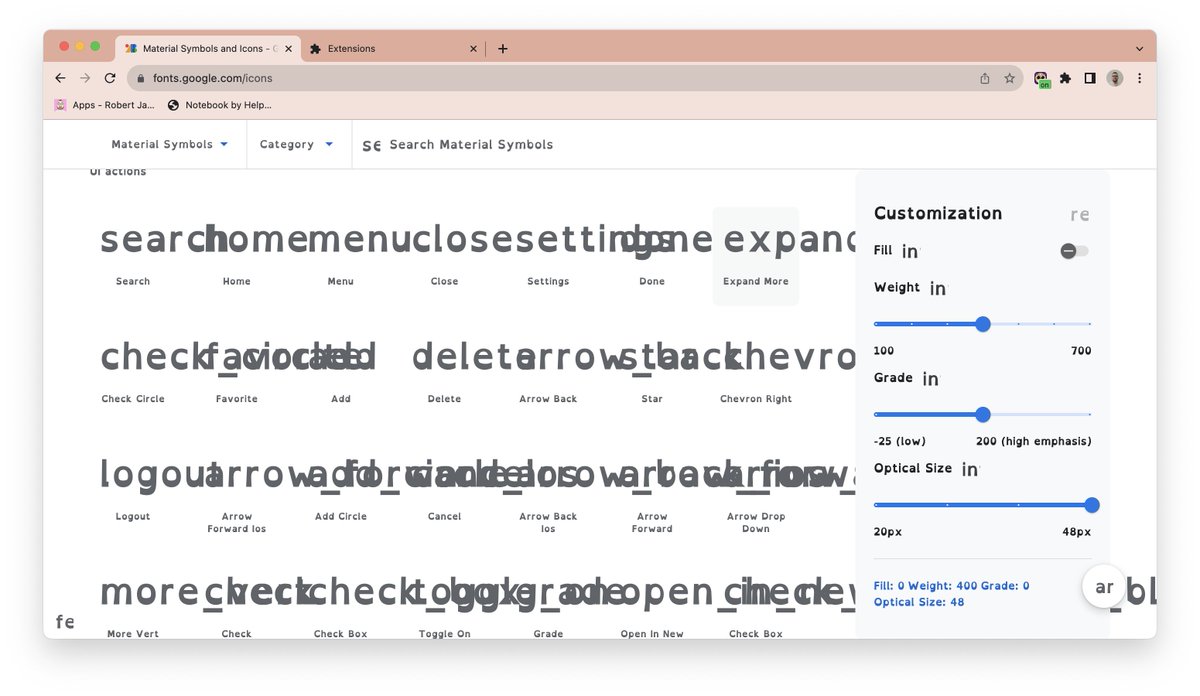Click the Fill, Weight, Grade, Optical Size summary link
Viewport: 1200px width, 696px height.
click(x=951, y=594)
